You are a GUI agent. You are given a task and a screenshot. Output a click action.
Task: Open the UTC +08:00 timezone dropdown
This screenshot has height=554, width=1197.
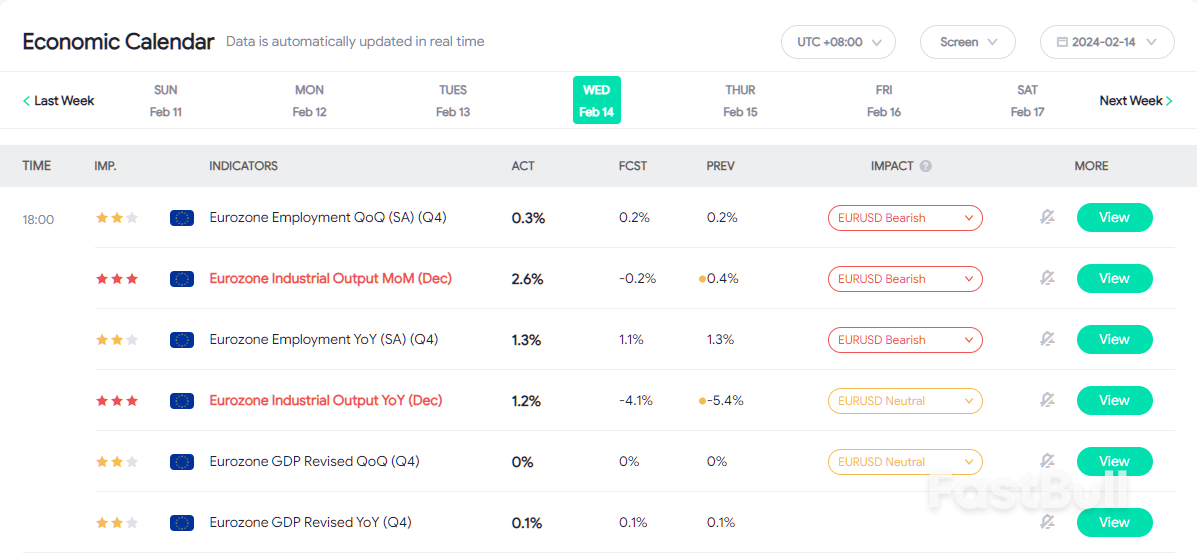click(x=838, y=42)
